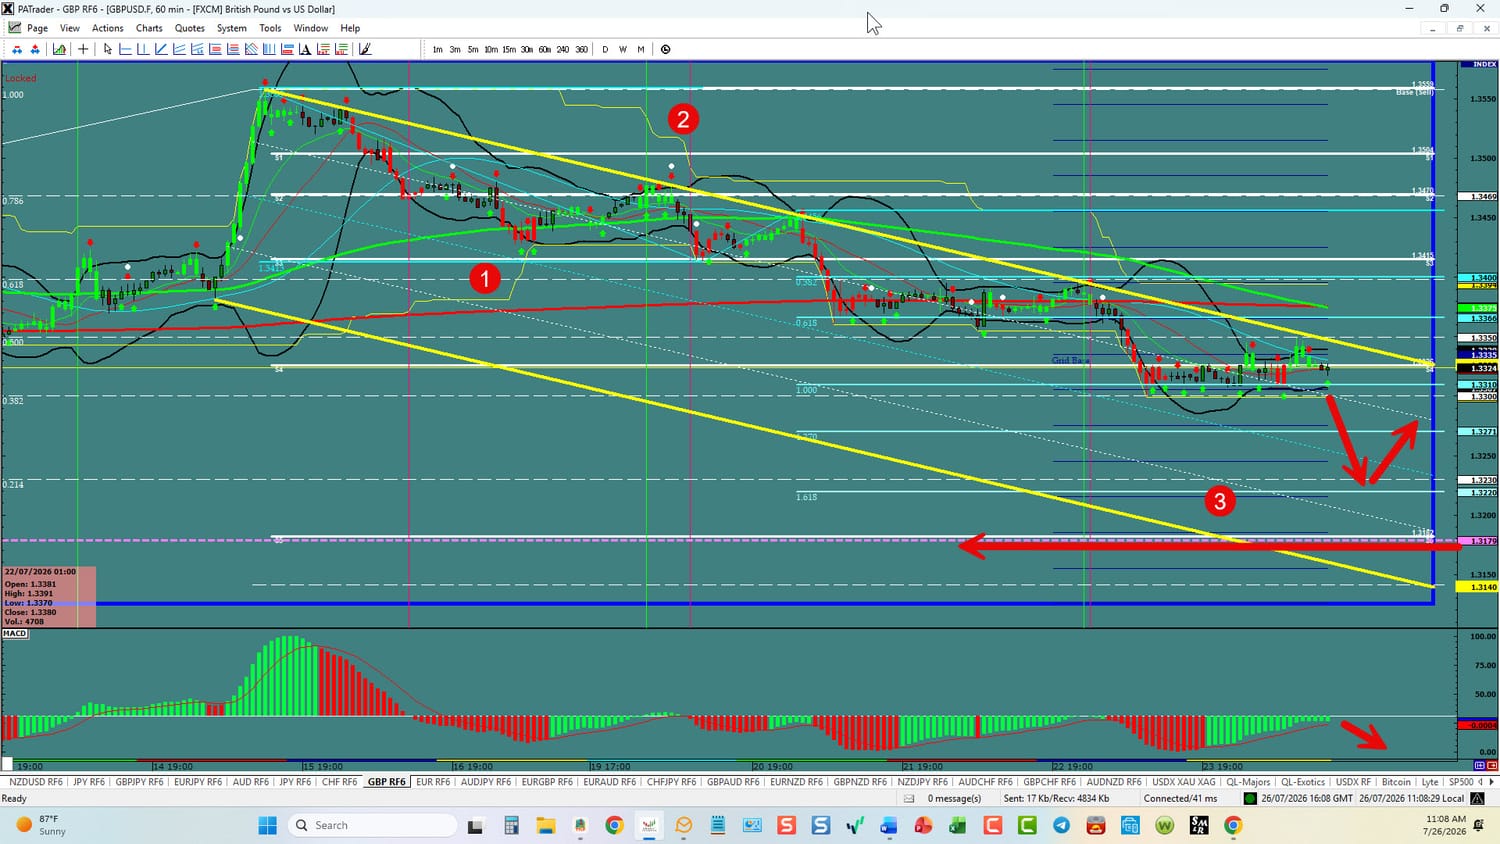Select the crosshair cursor tool

tap(83, 49)
